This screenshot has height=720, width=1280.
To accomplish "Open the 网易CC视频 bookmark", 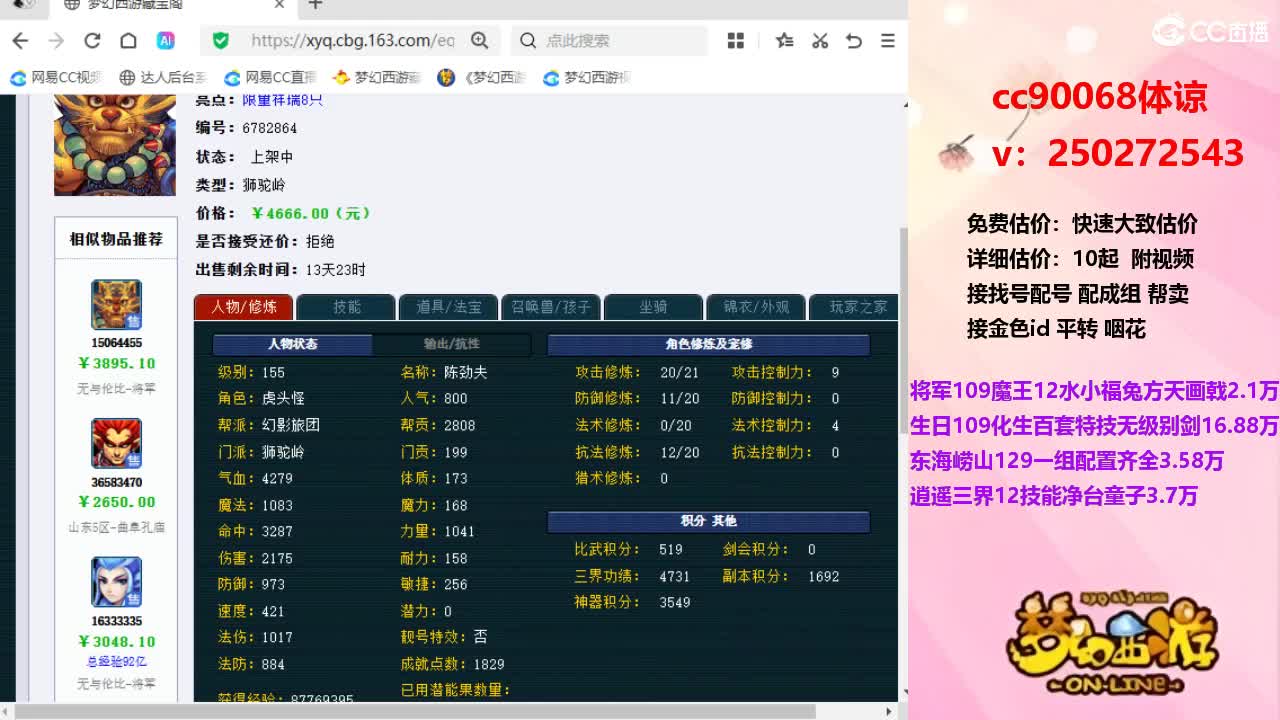I will 57,77.
